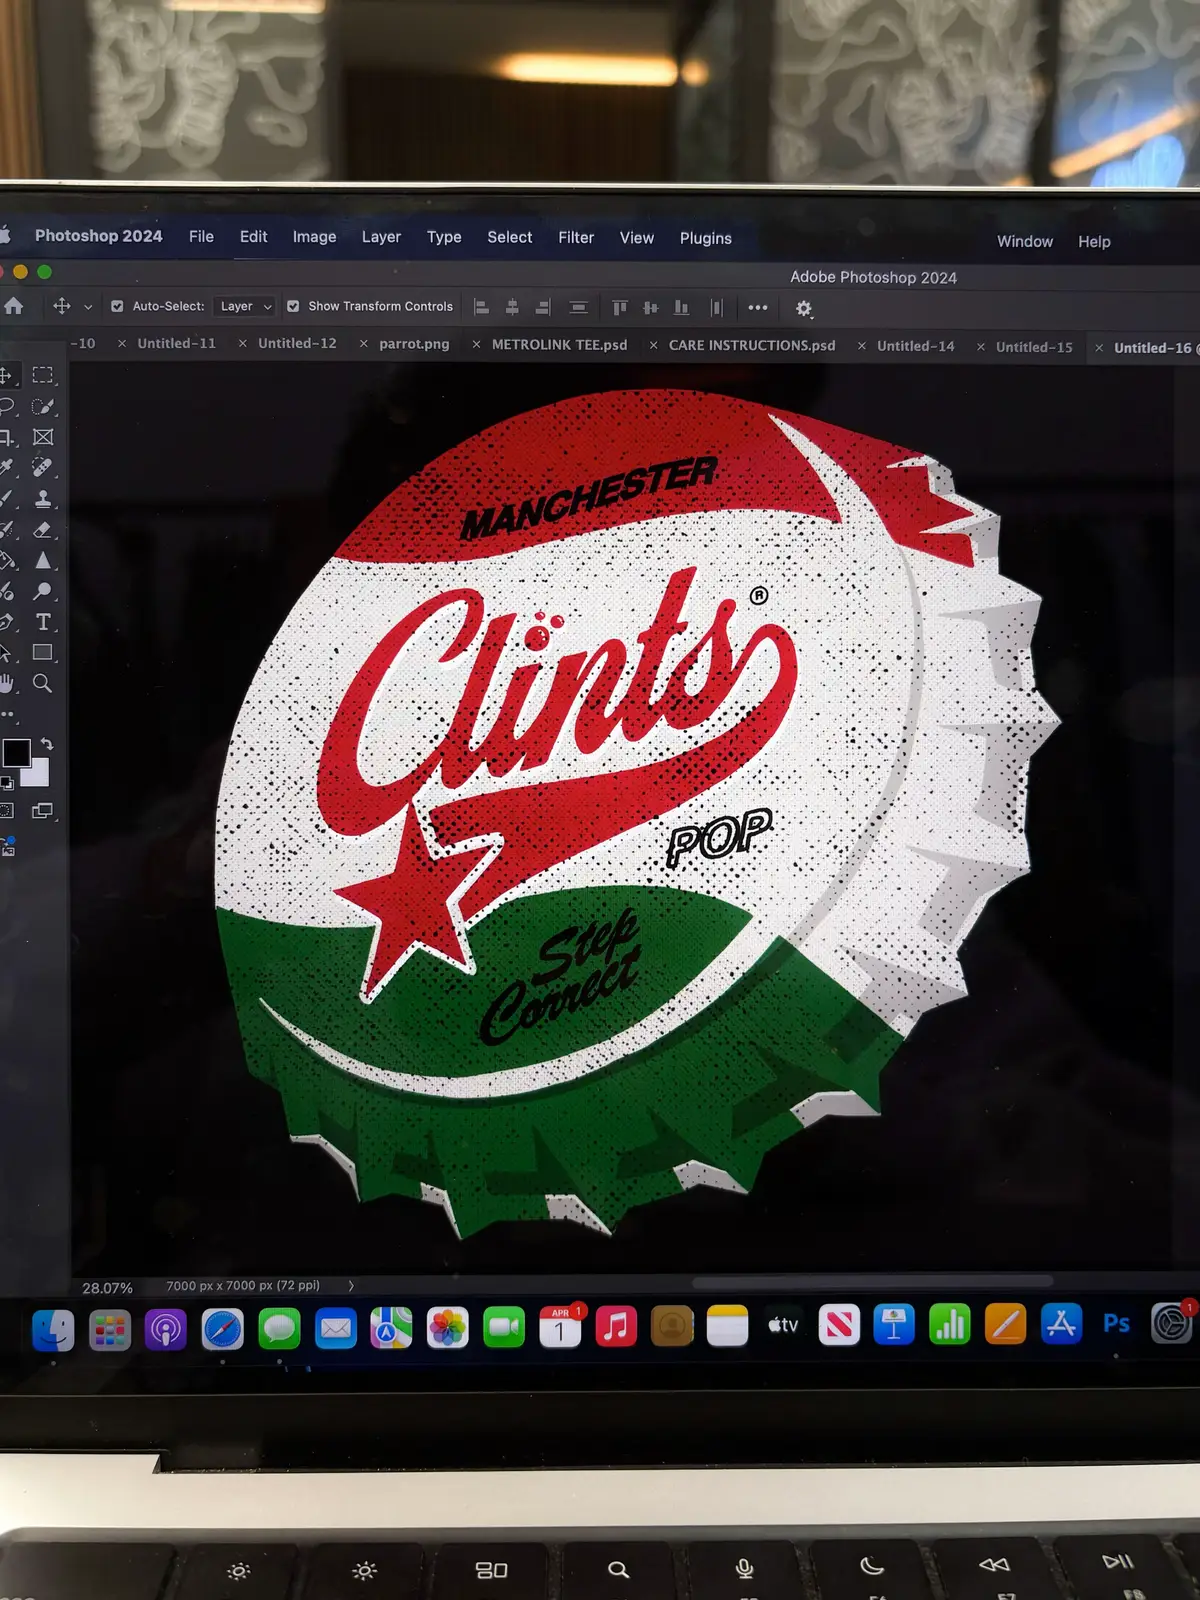Viewport: 1200px width, 1600px height.
Task: Open the Image menu
Action: click(x=314, y=237)
